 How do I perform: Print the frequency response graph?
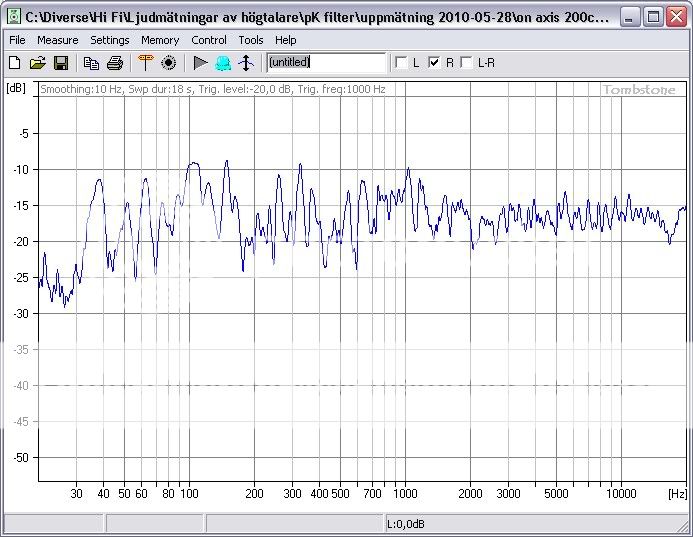115,63
